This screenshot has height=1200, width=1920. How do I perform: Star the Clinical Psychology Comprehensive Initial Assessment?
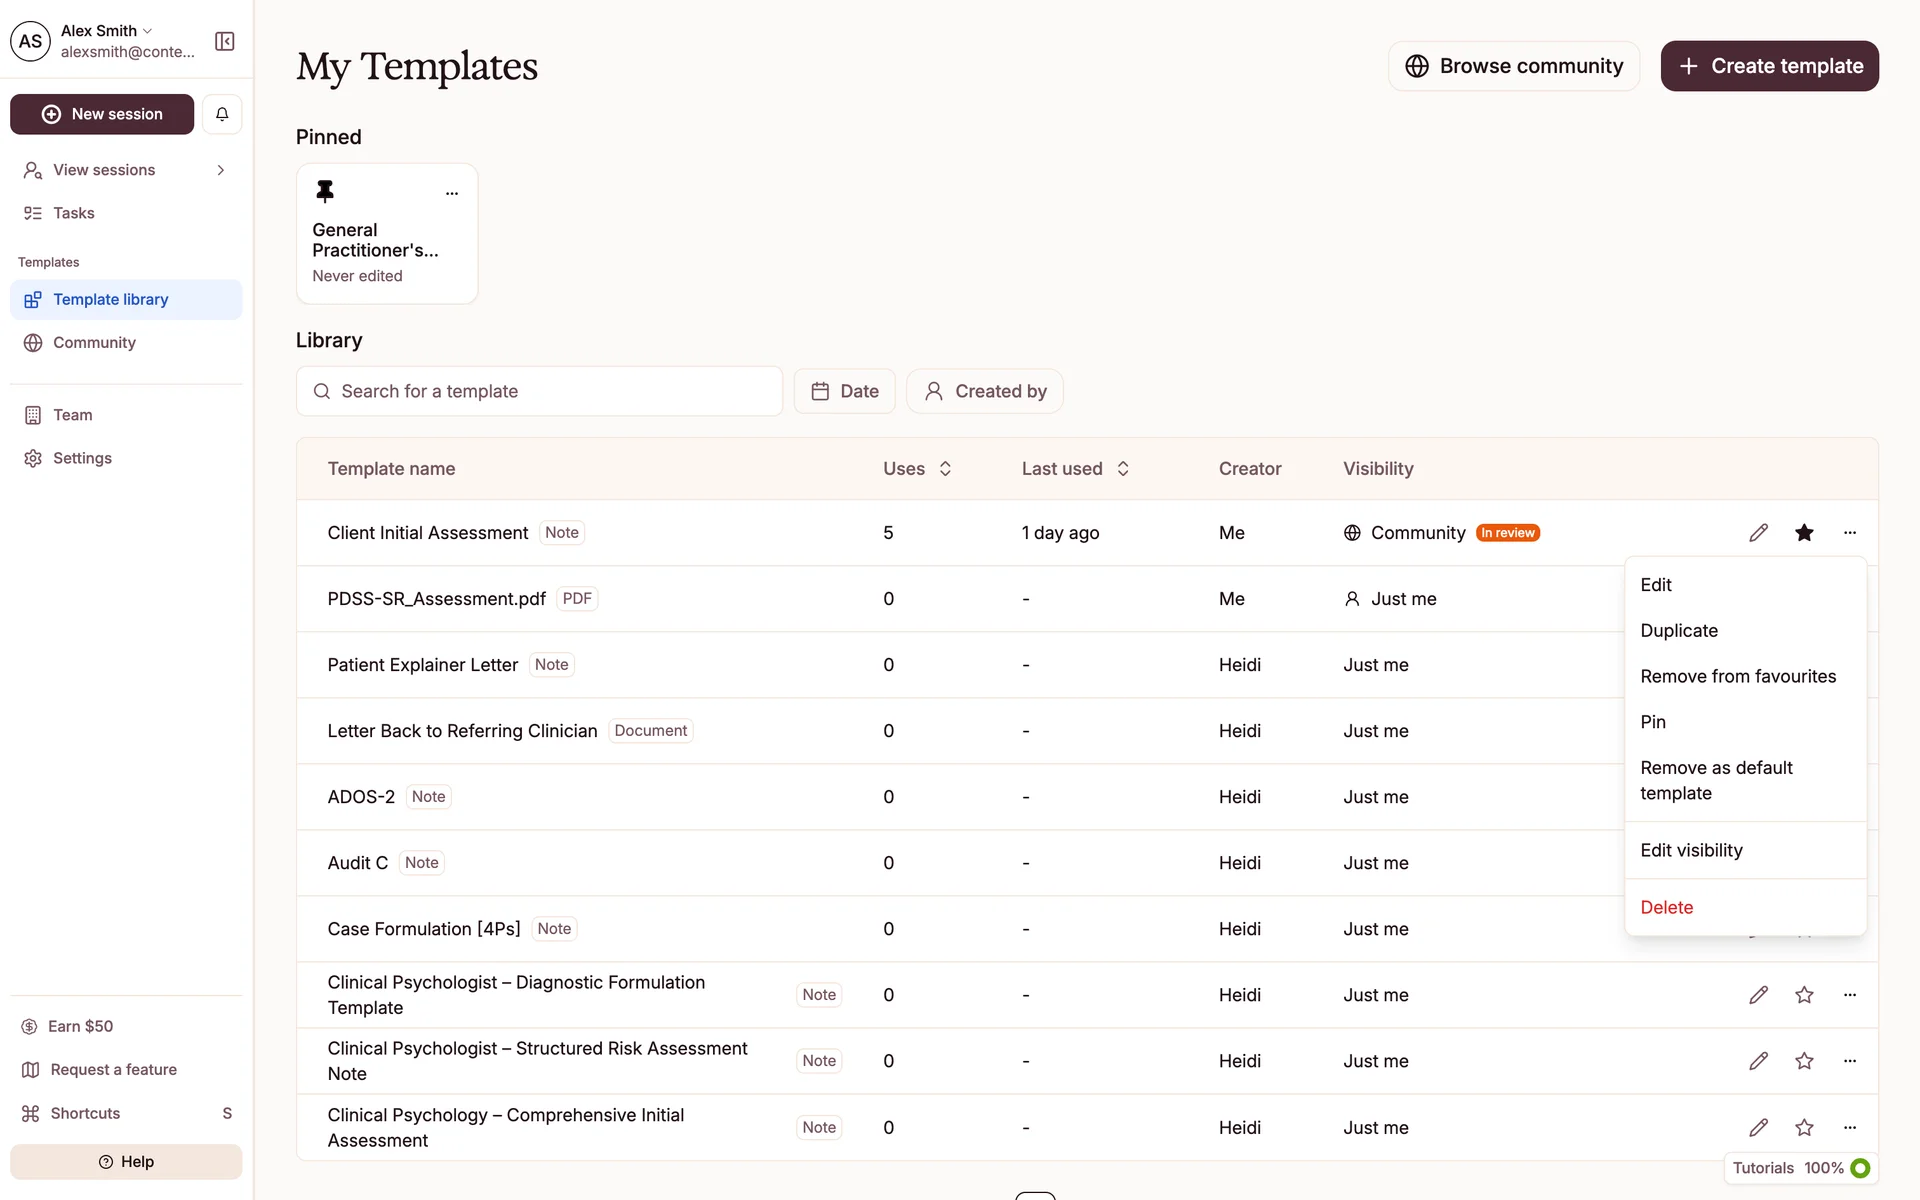coord(1804,1127)
